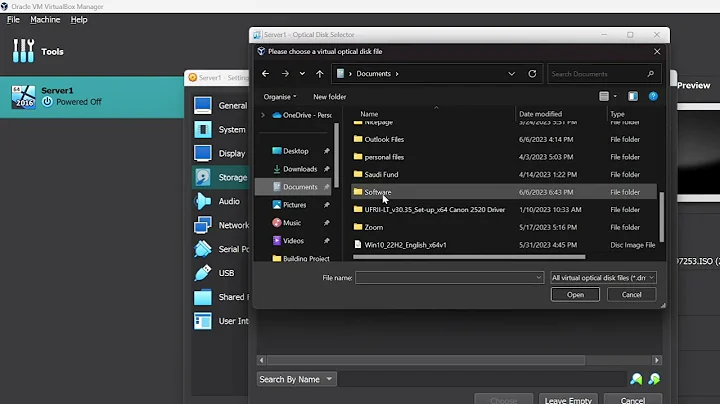
Task: Open the User Interface settings category
Action: pos(220,321)
